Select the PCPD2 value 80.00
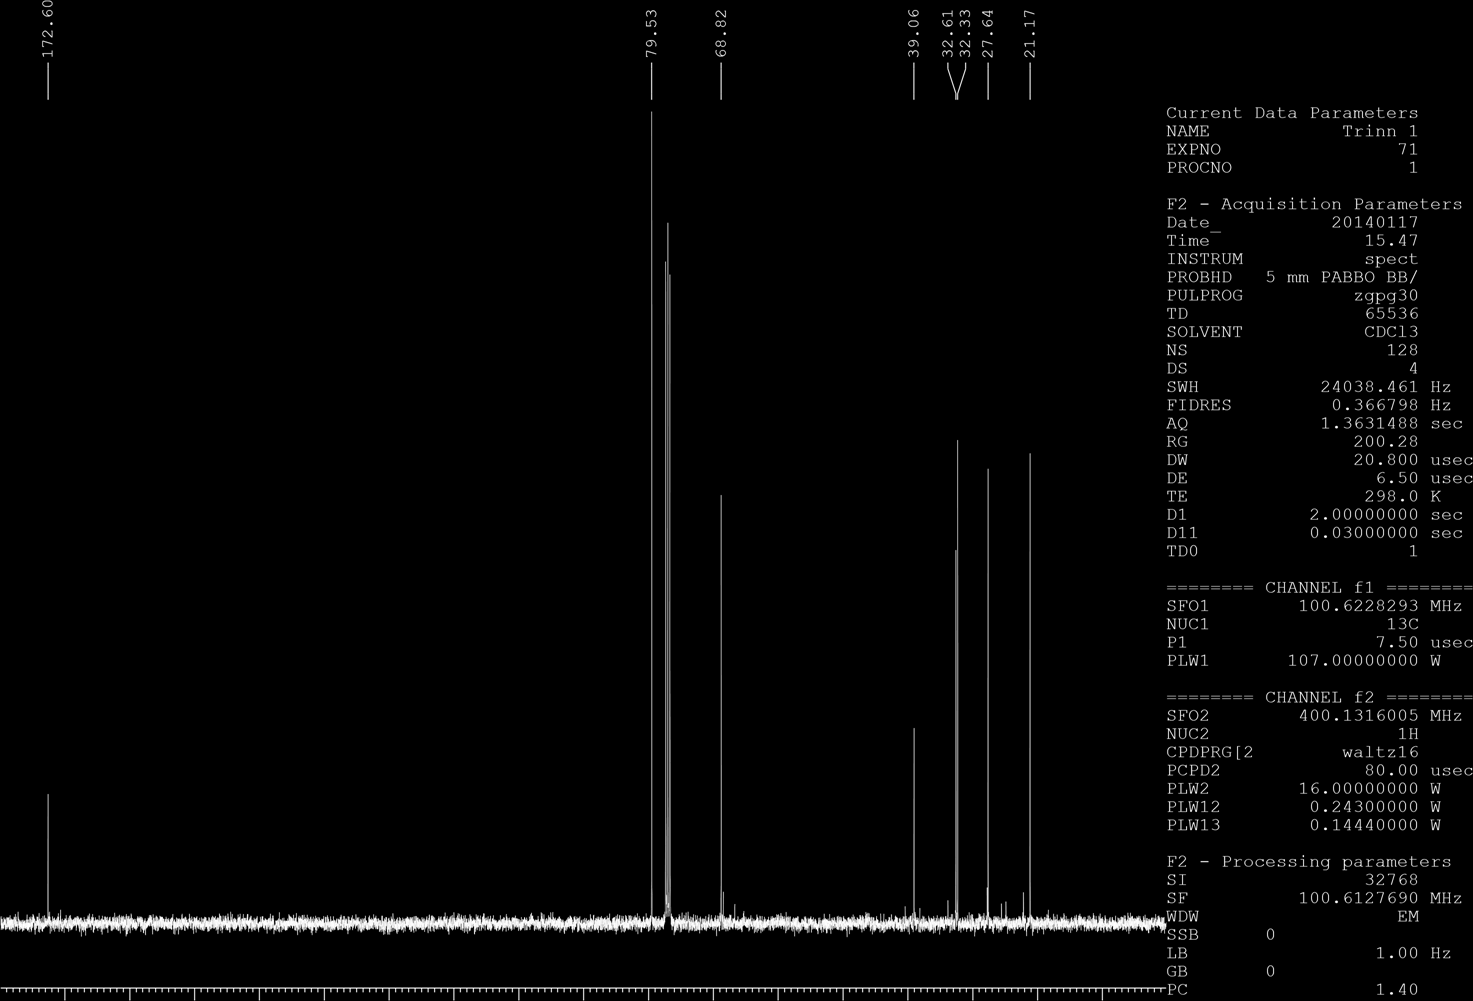 click(1391, 770)
